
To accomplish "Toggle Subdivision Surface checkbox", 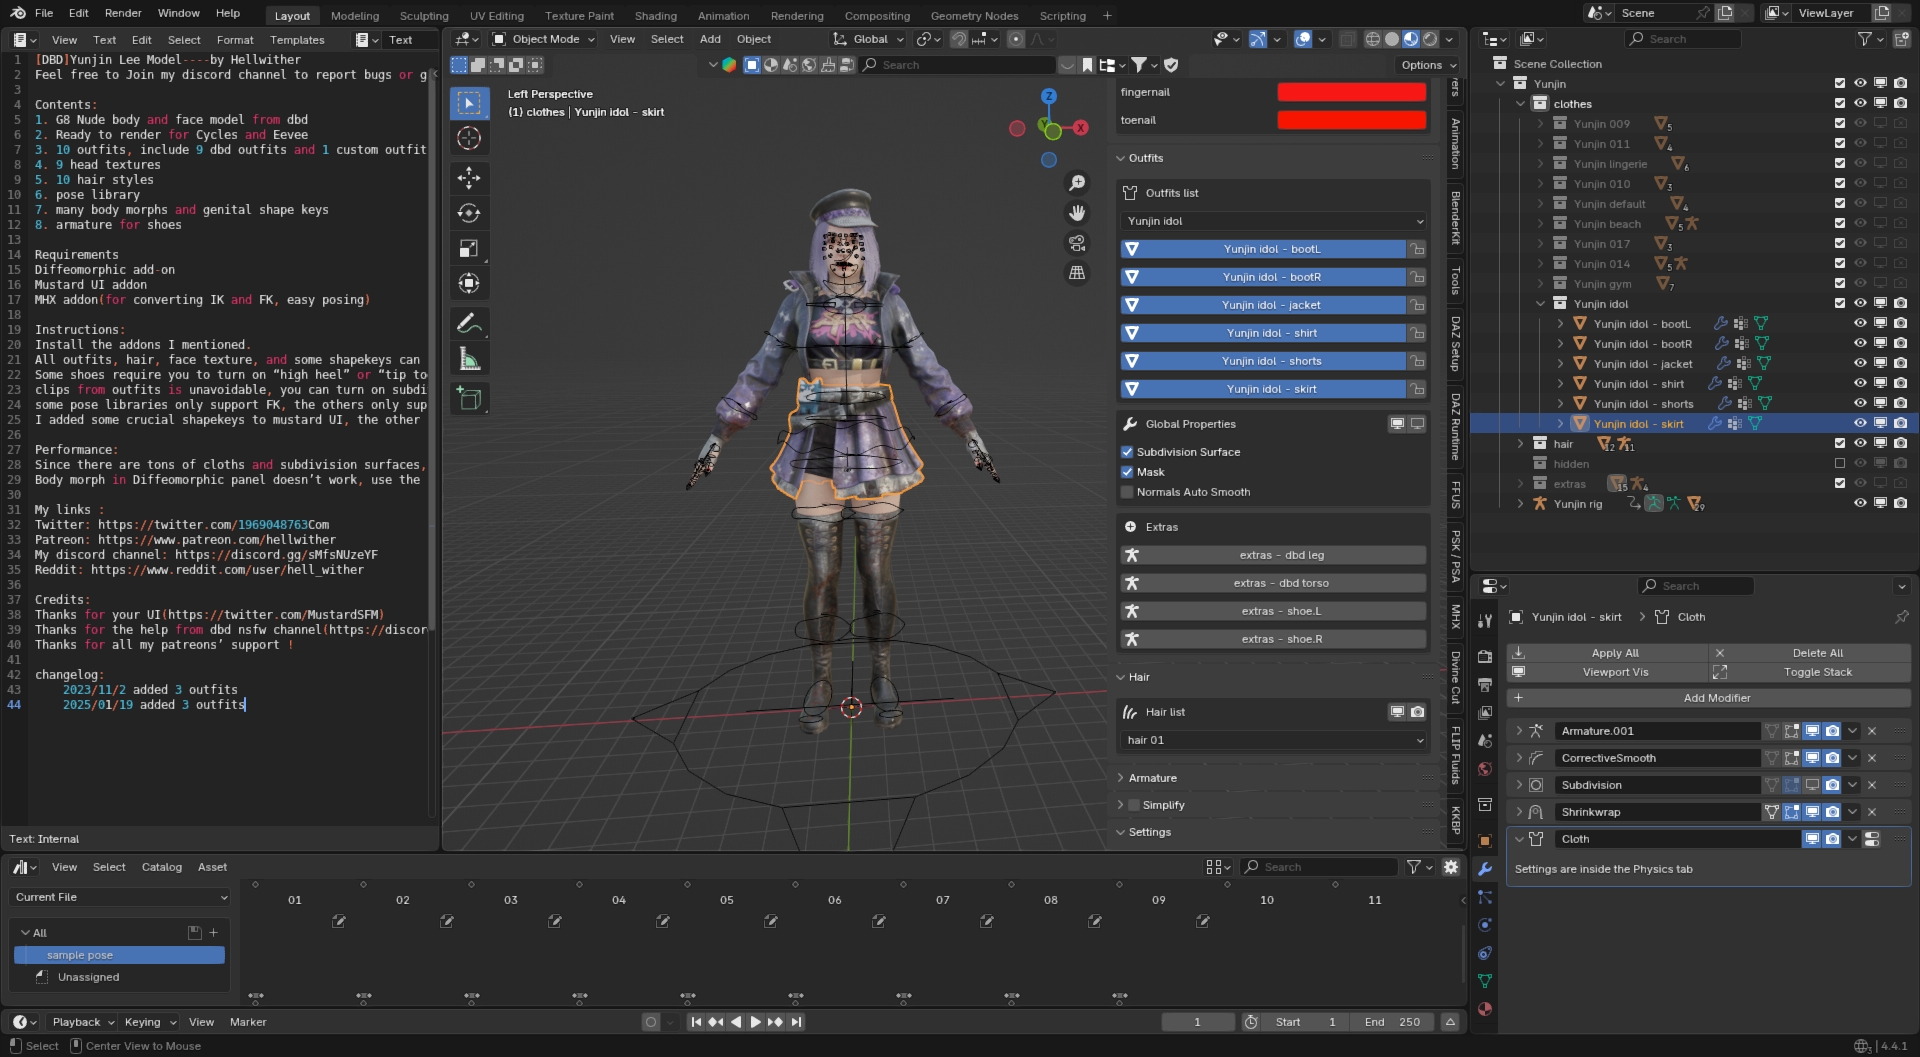I will tap(1127, 452).
